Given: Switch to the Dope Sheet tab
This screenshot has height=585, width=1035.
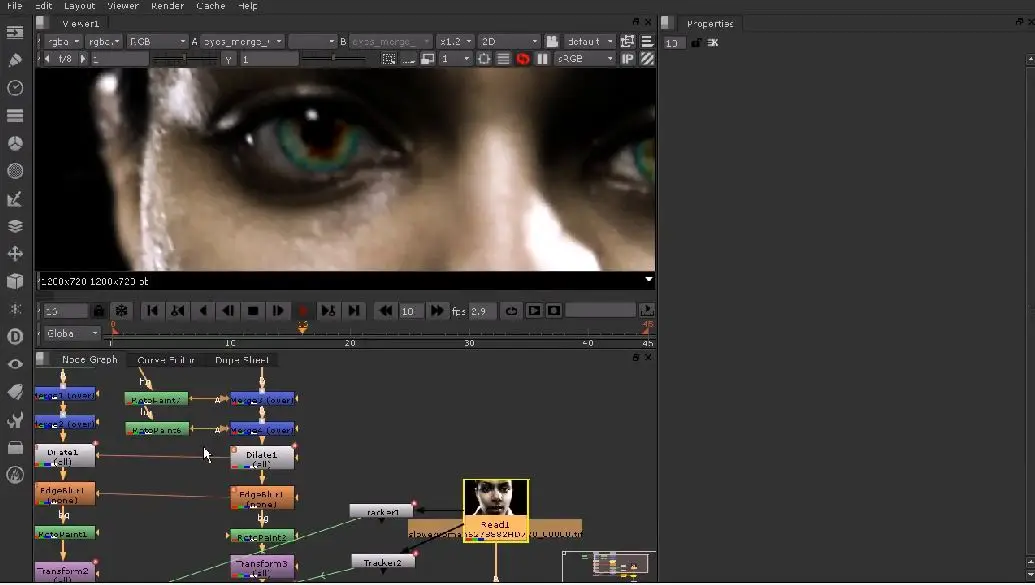Looking at the screenshot, I should pyautogui.click(x=242, y=360).
